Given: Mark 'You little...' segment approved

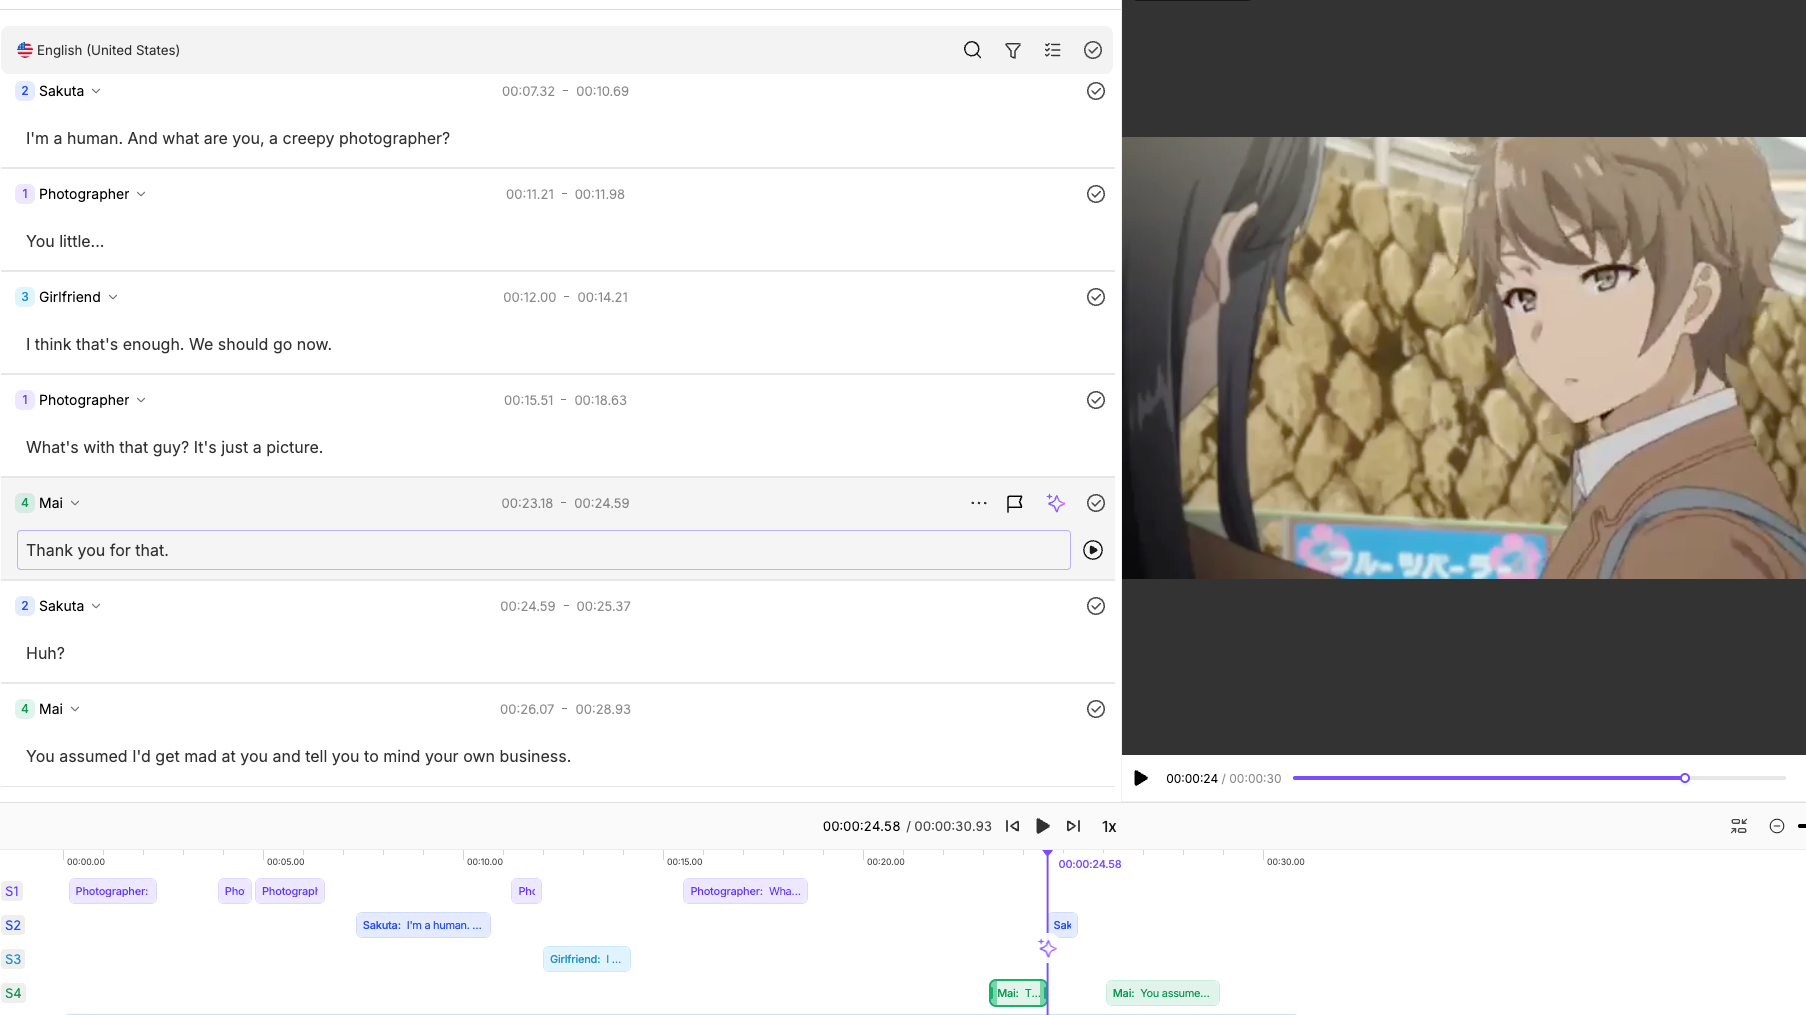Looking at the screenshot, I should point(1096,194).
